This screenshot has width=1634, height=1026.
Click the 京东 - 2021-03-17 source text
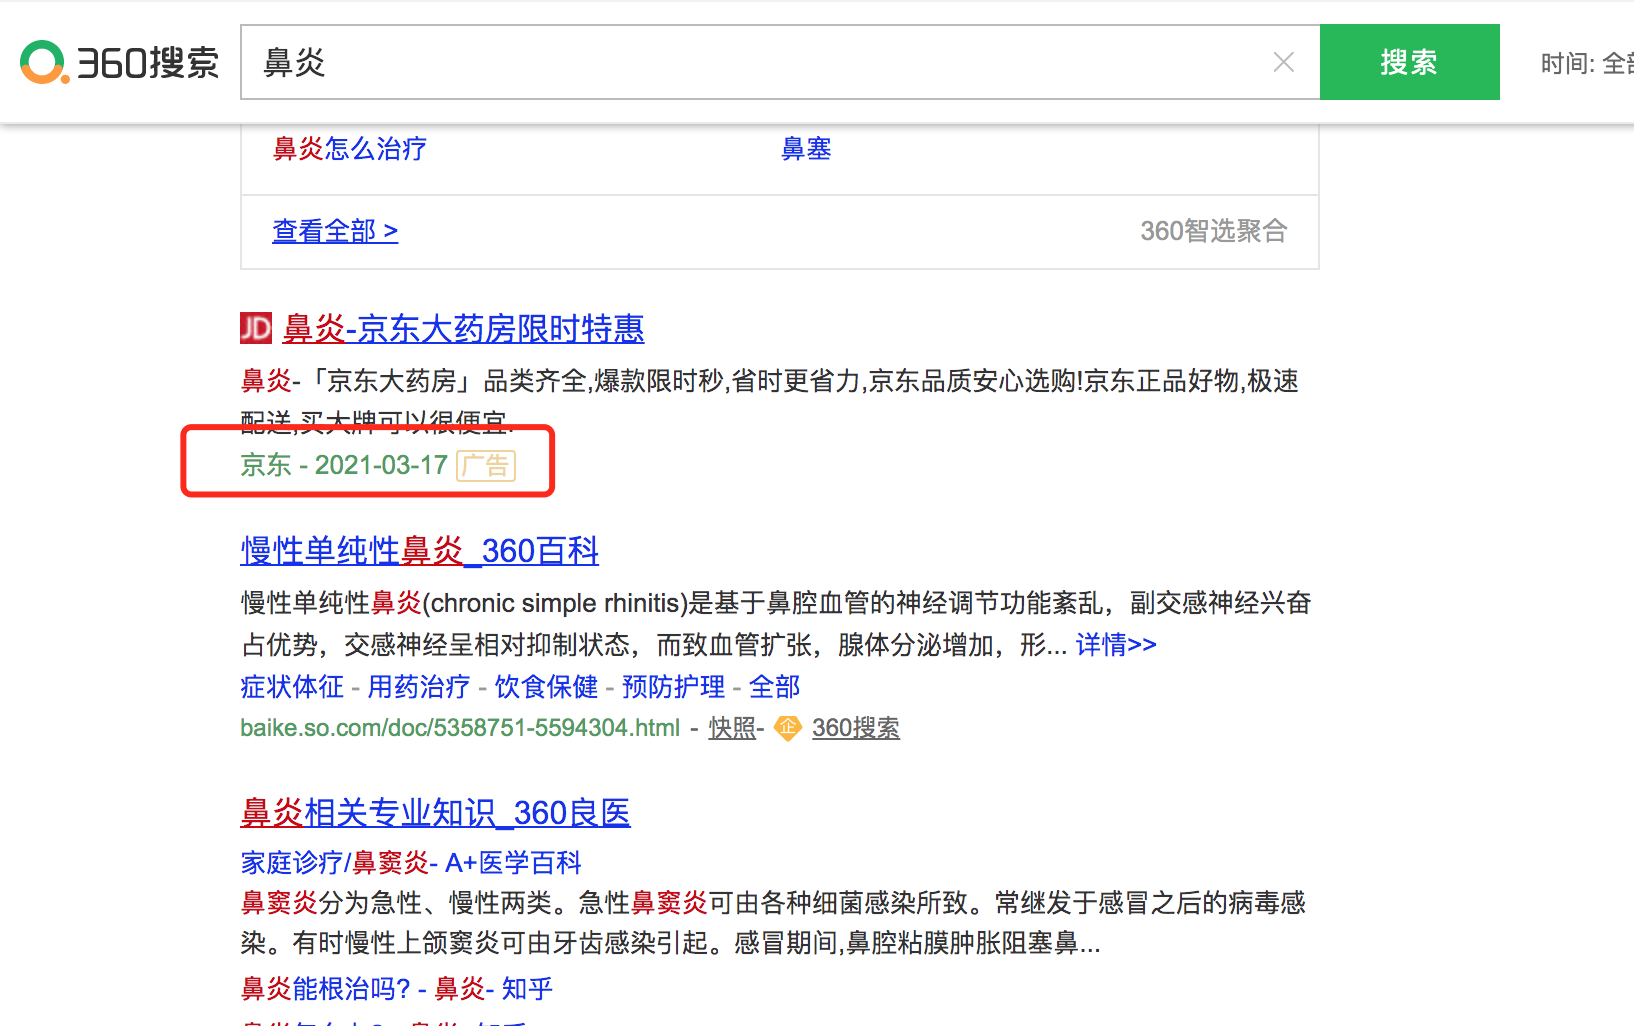(x=344, y=465)
